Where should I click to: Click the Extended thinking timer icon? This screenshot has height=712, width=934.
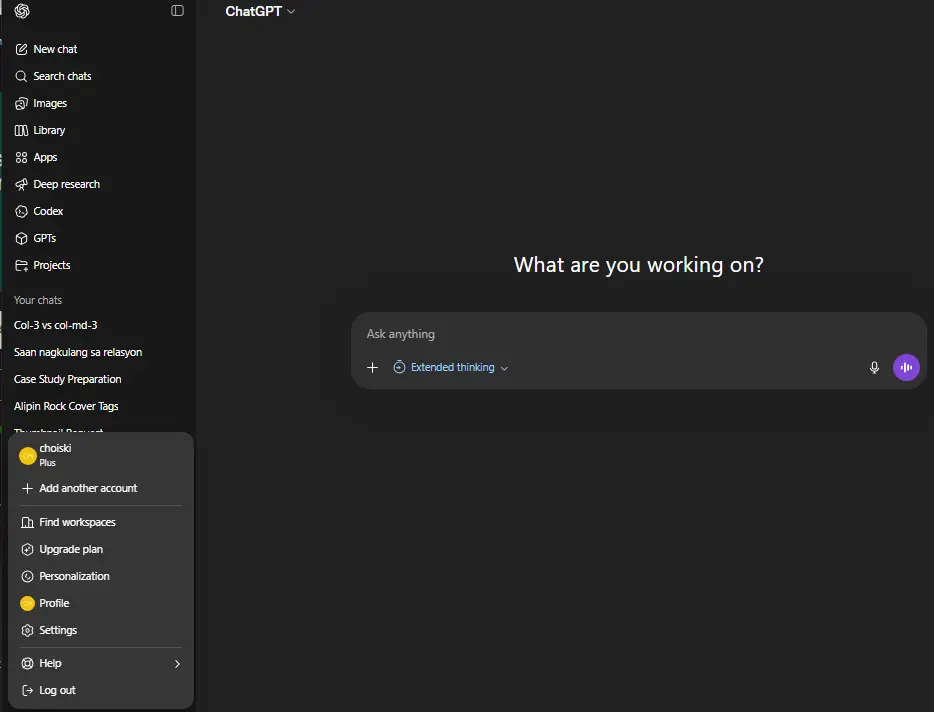(x=399, y=368)
